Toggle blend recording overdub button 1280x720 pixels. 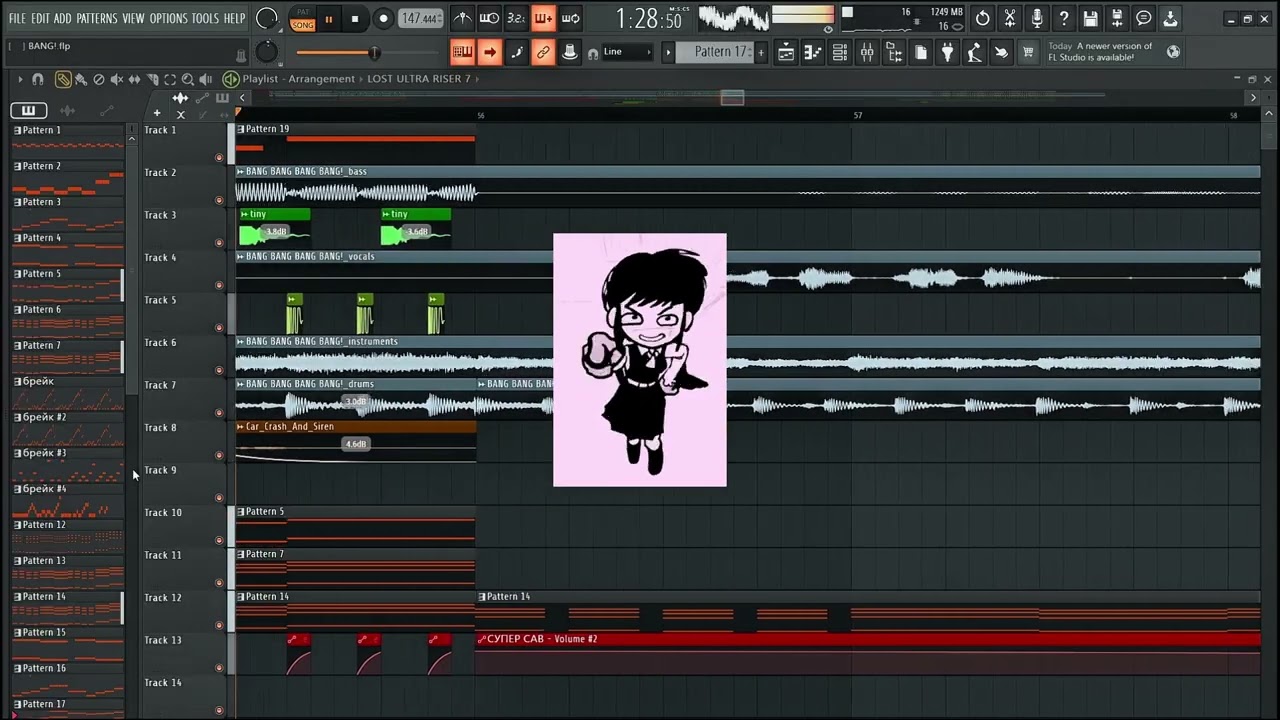pyautogui.click(x=543, y=18)
